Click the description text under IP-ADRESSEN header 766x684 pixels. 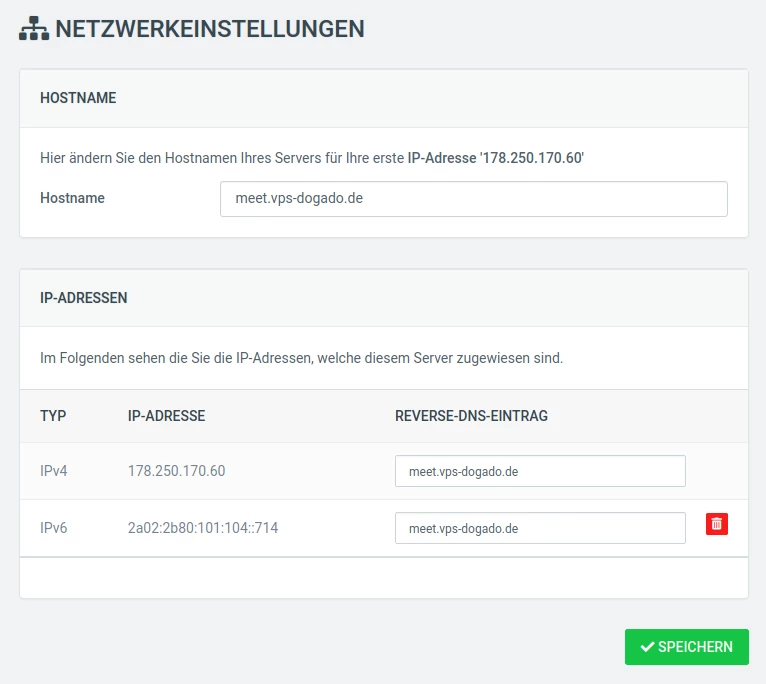[x=301, y=358]
